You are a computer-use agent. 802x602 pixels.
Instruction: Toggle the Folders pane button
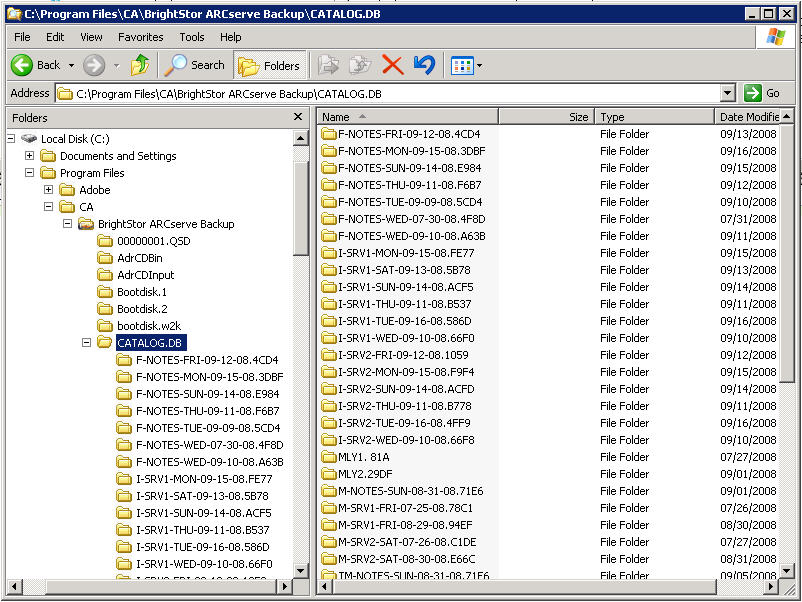point(269,65)
